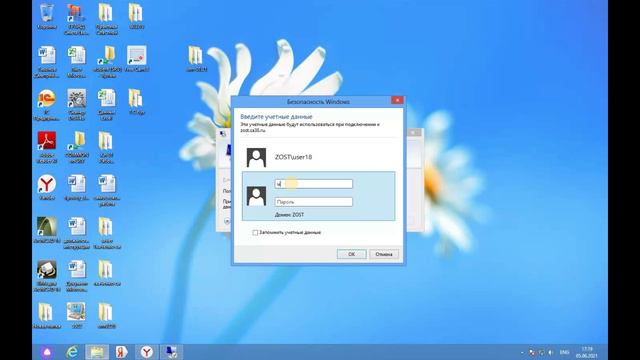Open the Yandex Browser desktop shortcut

coord(47,188)
